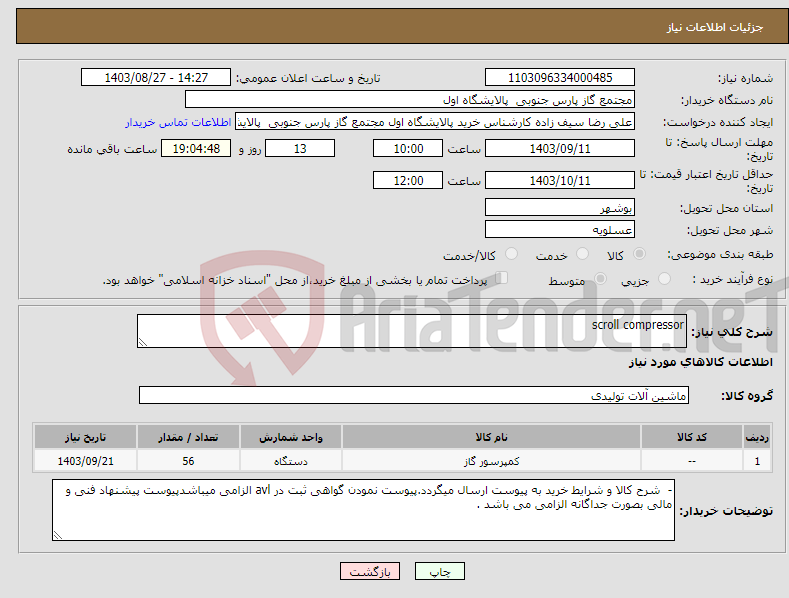Click the delivery city field عسلویه
789x598 pixels.
click(x=560, y=230)
